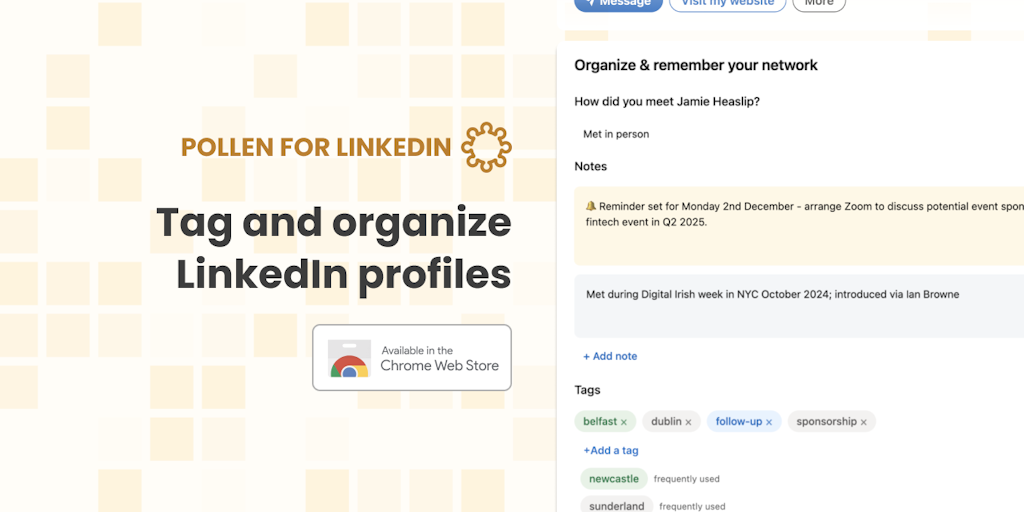Image resolution: width=1024 pixels, height=512 pixels.
Task: Click the Pollen flower logo icon
Action: click(x=486, y=147)
